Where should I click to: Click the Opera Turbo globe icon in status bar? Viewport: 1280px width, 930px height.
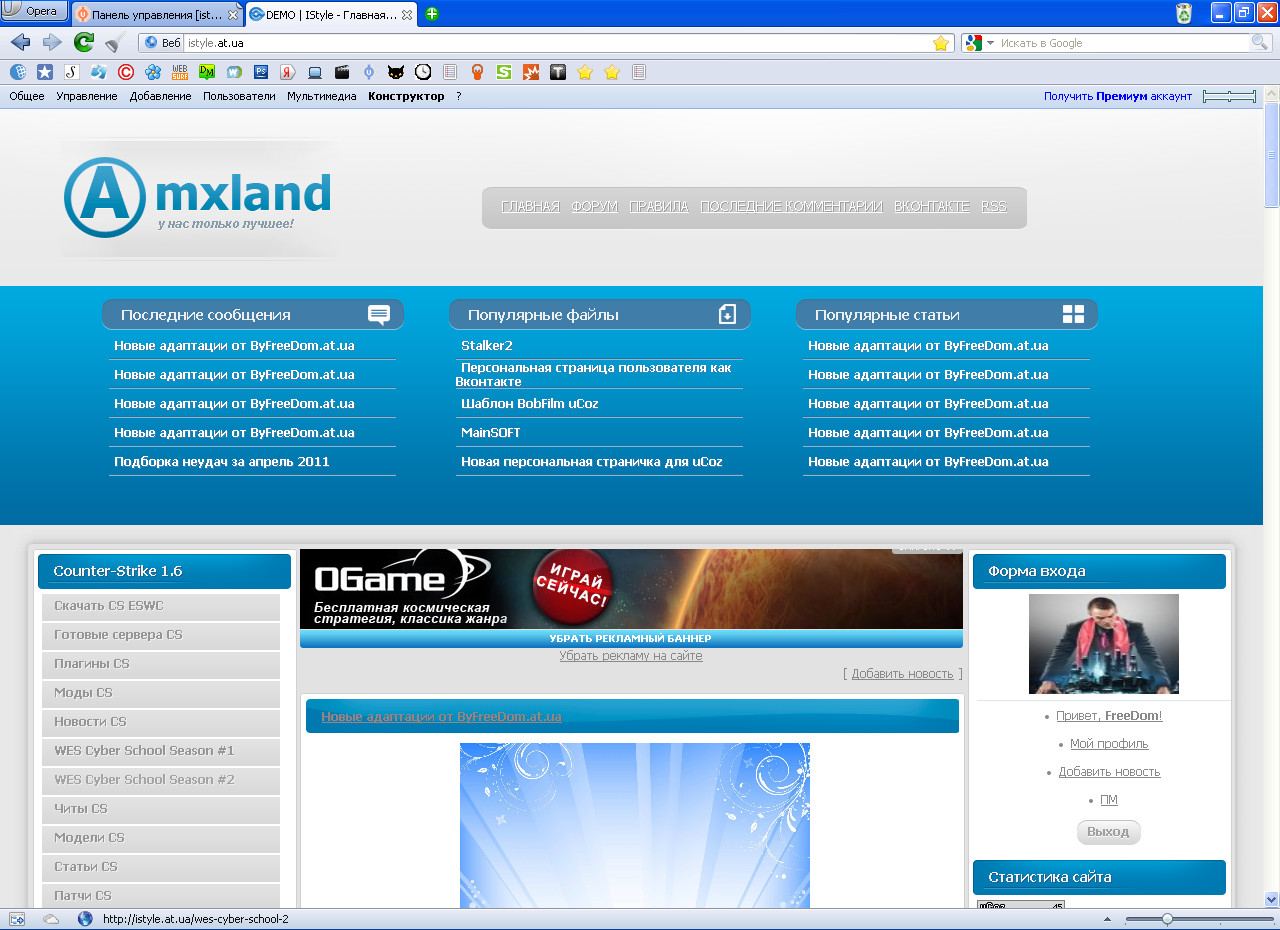(x=85, y=918)
